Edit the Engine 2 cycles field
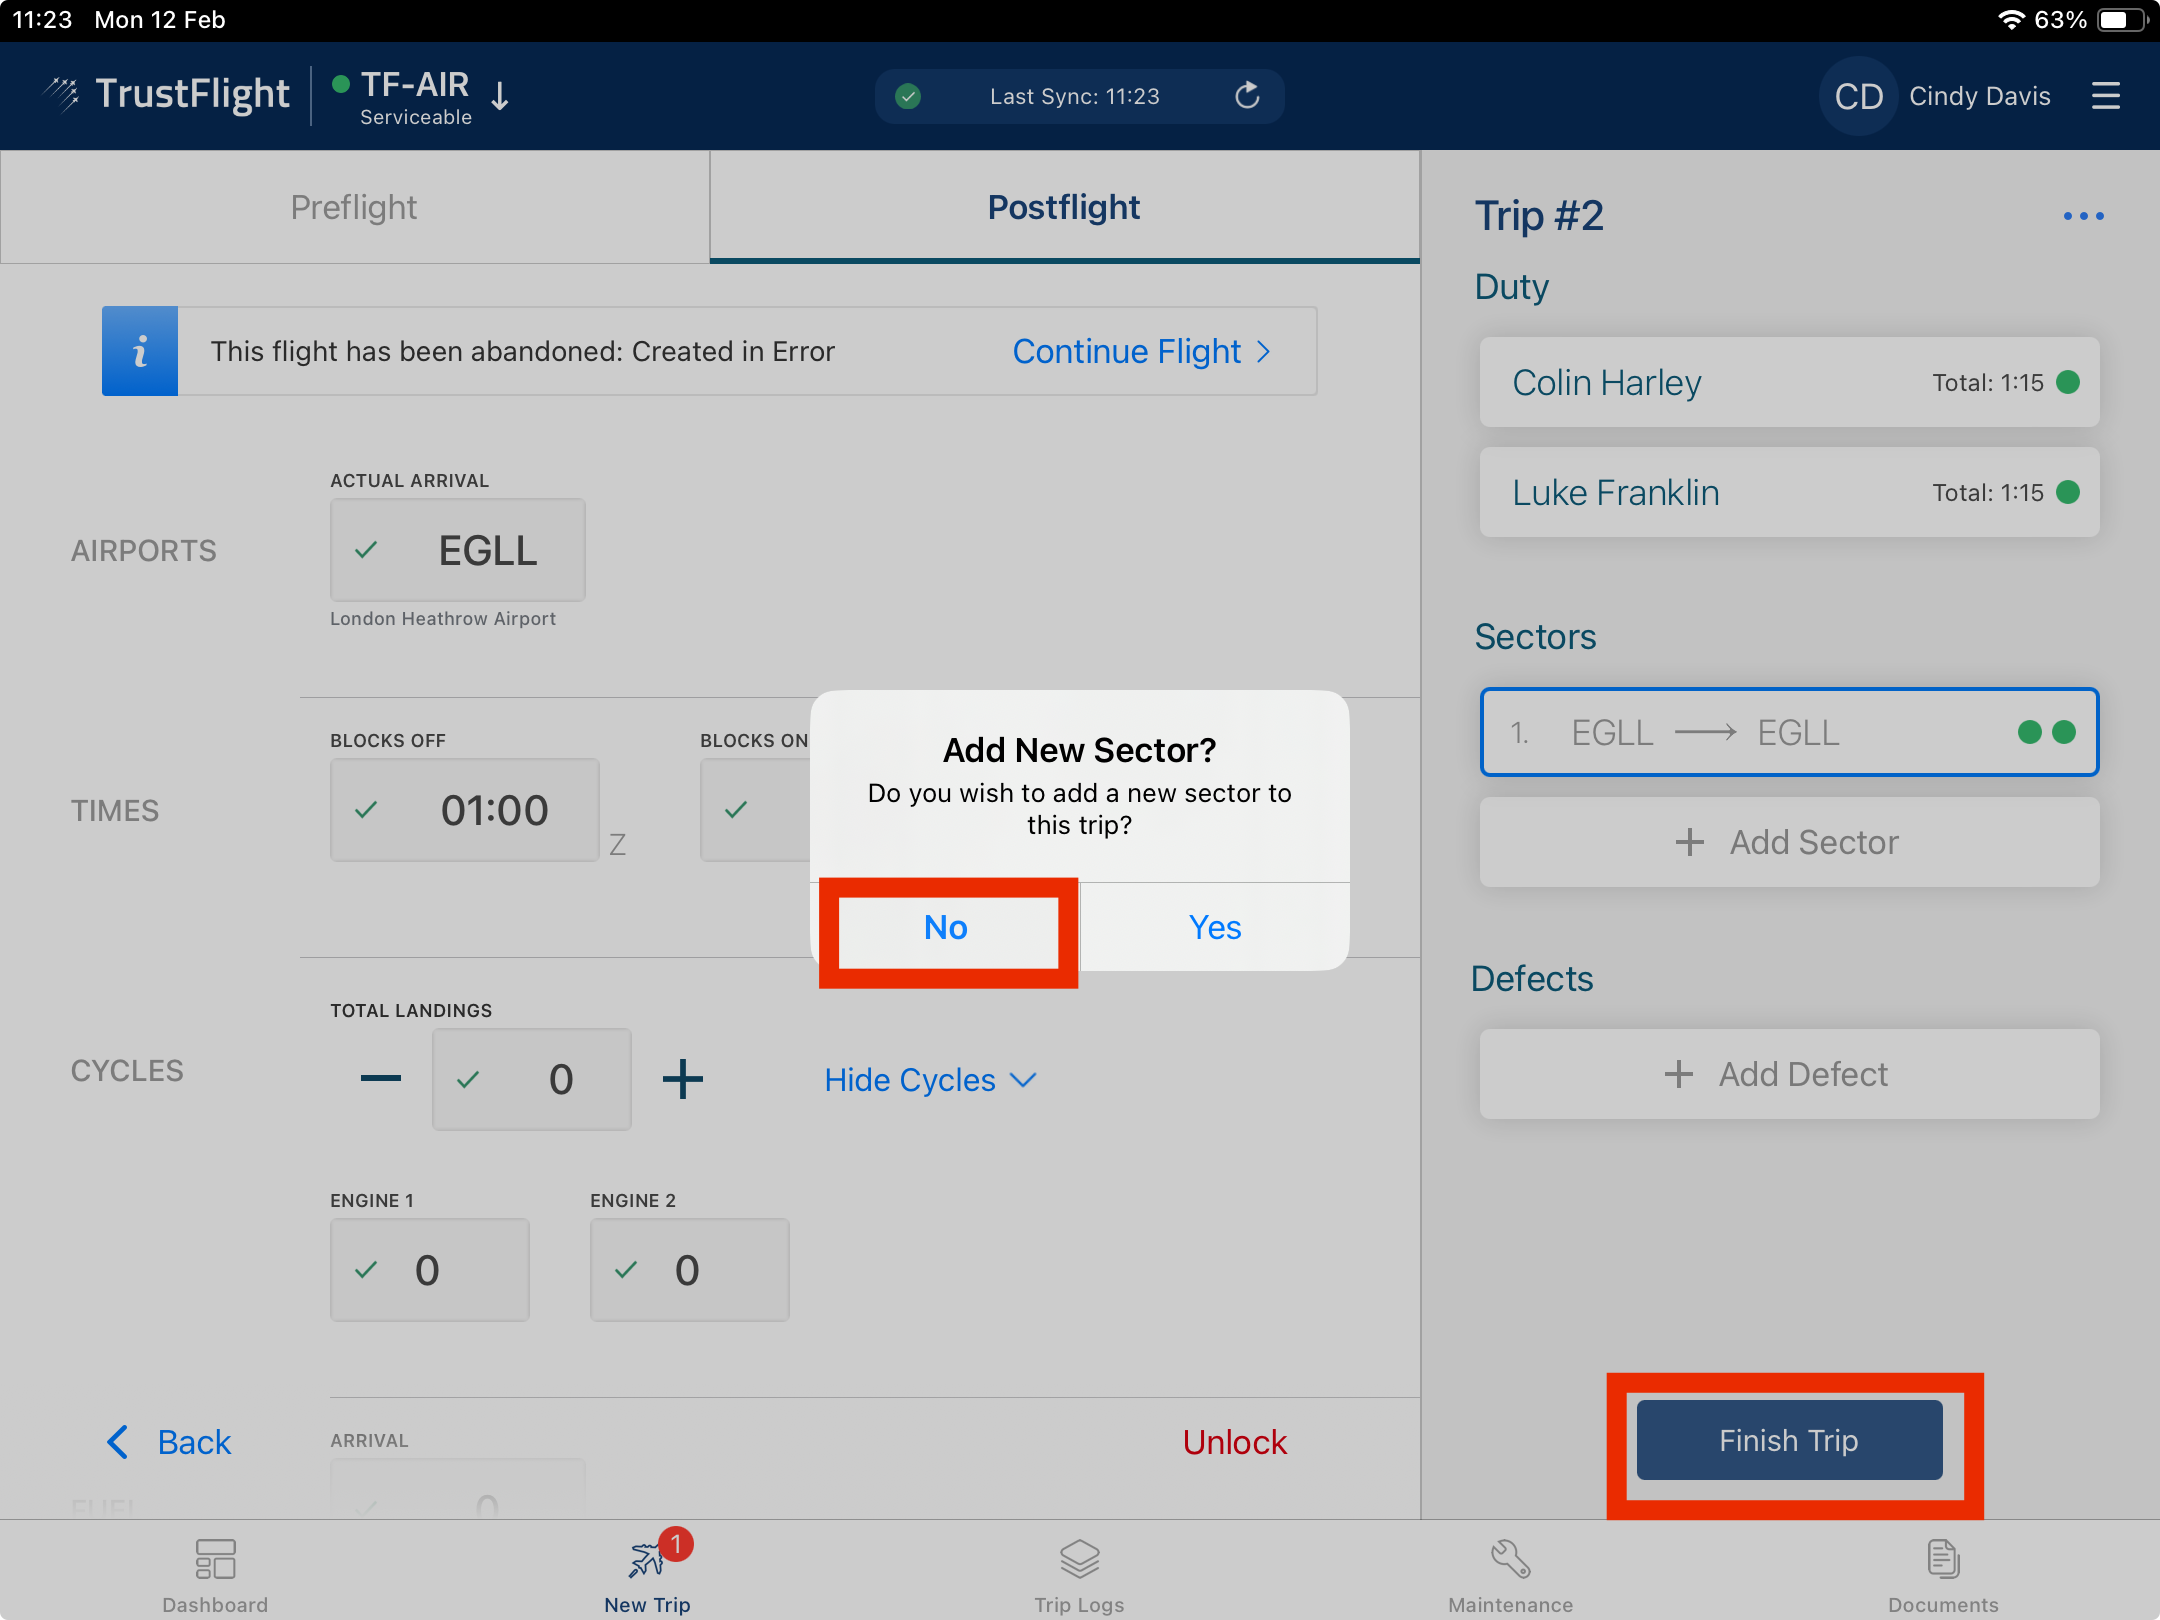Screen dimensions: 2160x1620 [x=690, y=1270]
